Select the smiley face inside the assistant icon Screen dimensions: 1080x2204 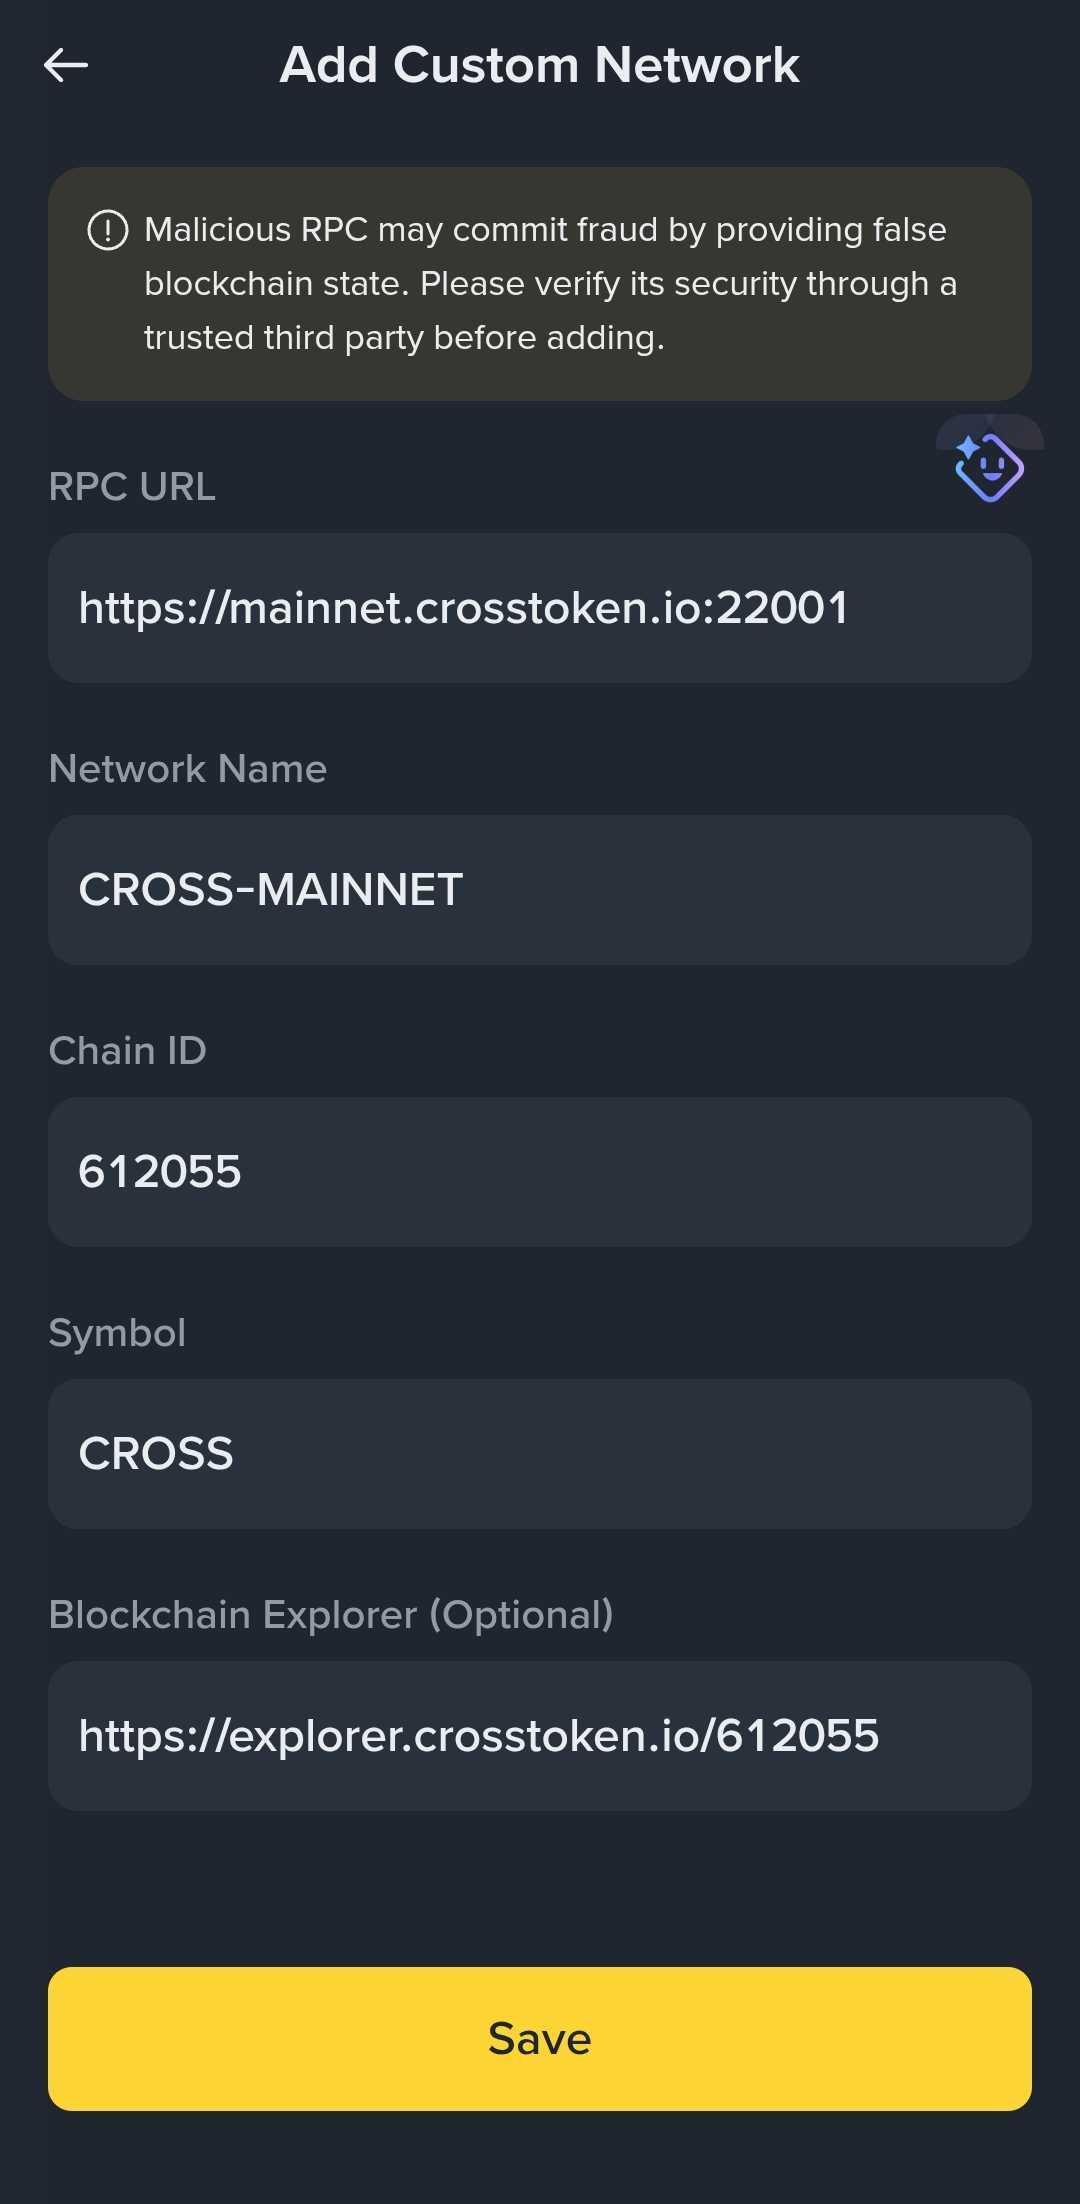pyautogui.click(x=993, y=472)
